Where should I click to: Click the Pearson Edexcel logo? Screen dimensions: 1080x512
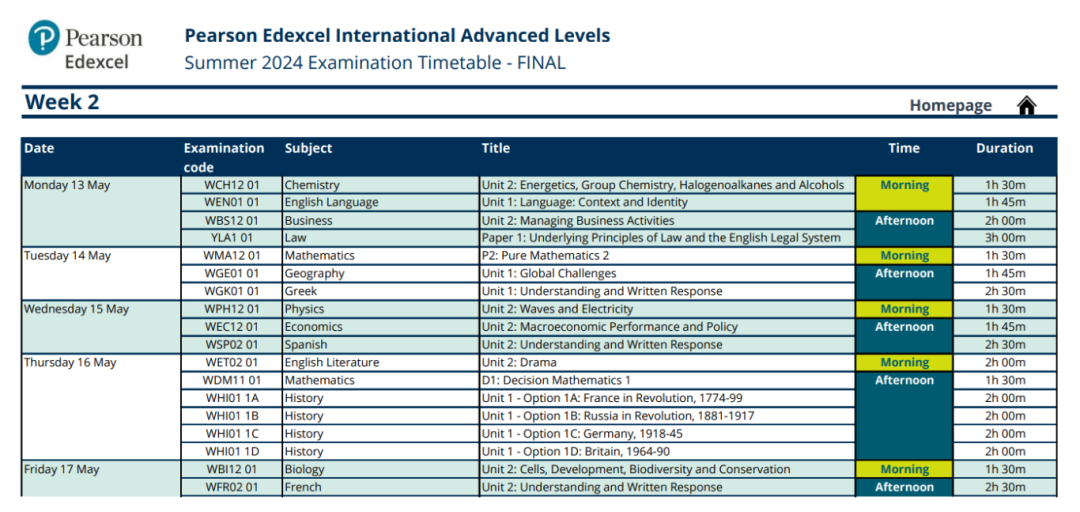coord(85,45)
